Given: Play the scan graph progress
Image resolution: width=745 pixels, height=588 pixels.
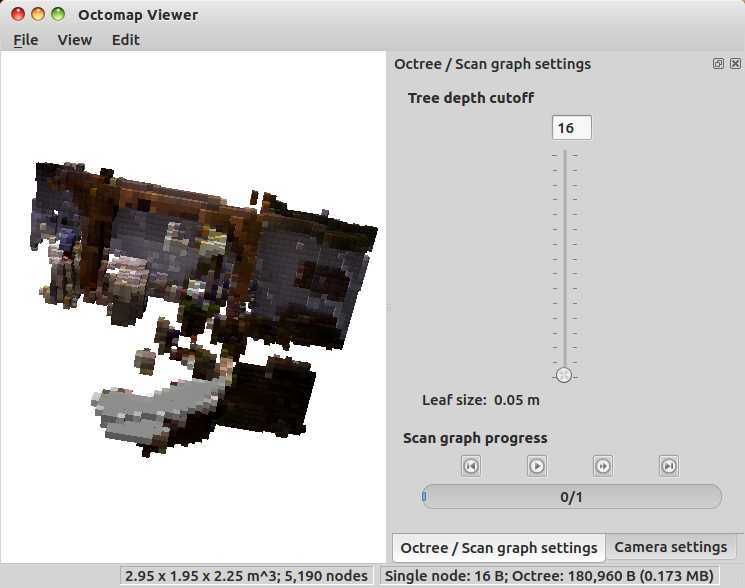Looking at the screenshot, I should [537, 466].
